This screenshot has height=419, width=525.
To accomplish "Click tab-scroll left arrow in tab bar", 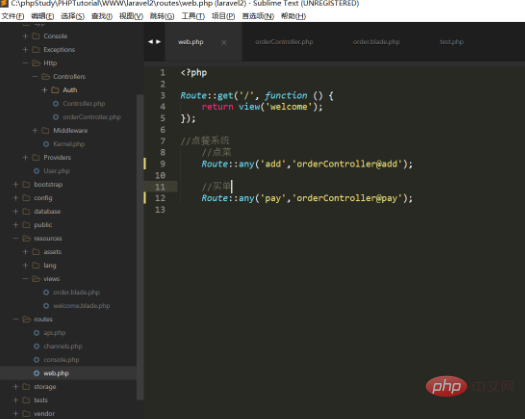I will 150,42.
